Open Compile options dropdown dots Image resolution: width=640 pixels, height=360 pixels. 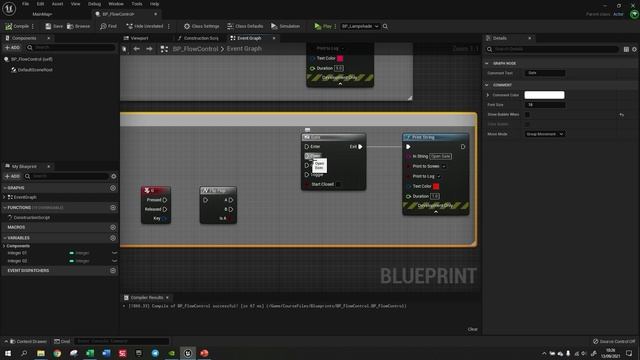[33, 26]
